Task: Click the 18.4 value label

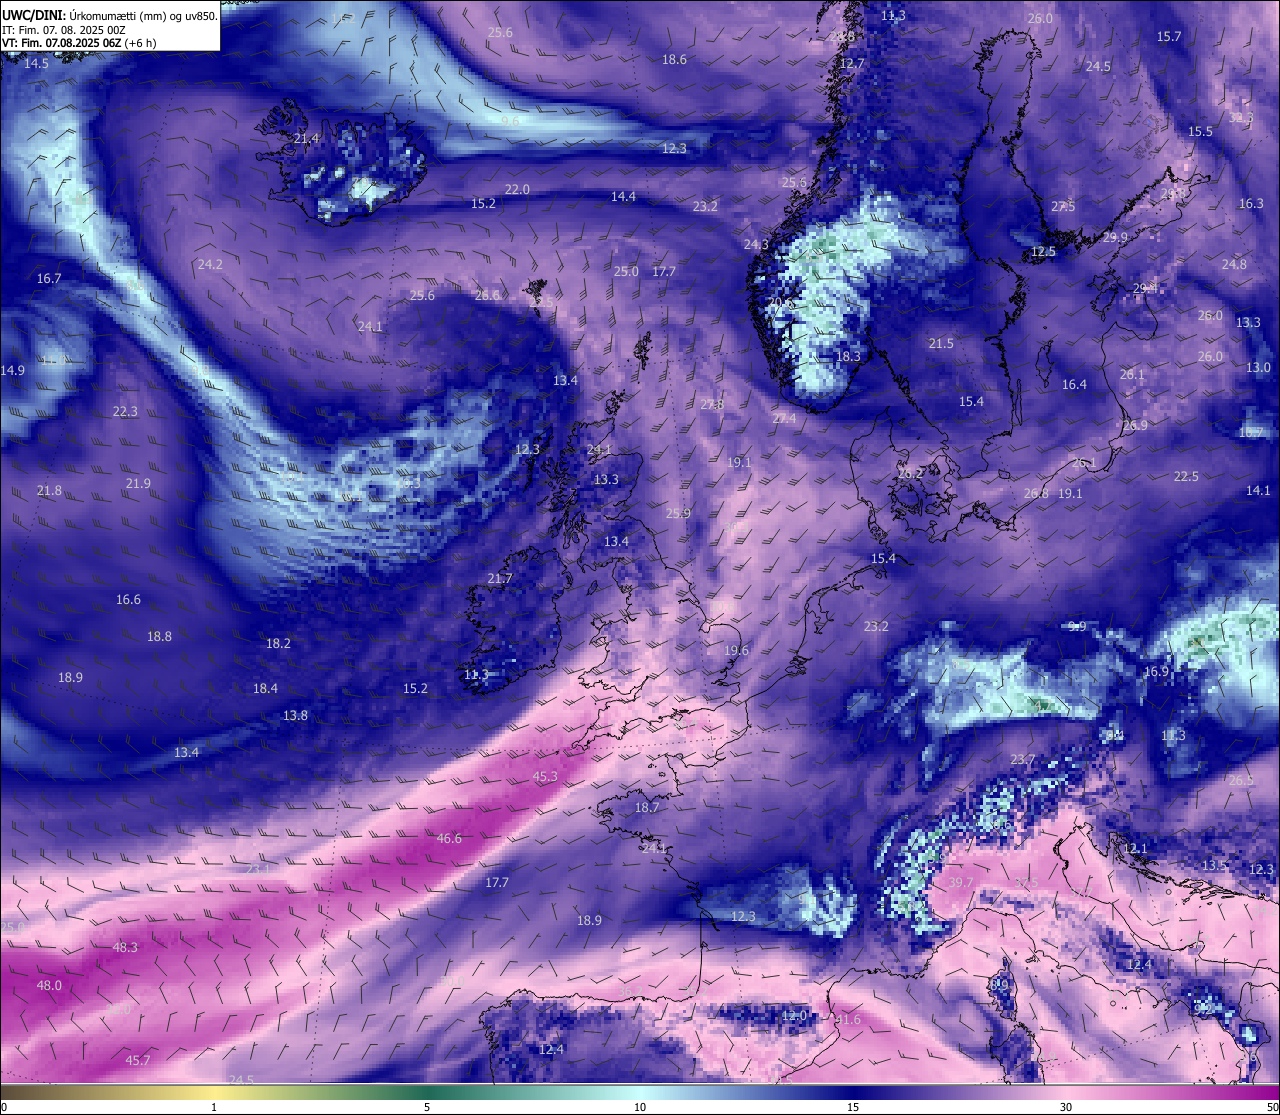Action: point(265,688)
